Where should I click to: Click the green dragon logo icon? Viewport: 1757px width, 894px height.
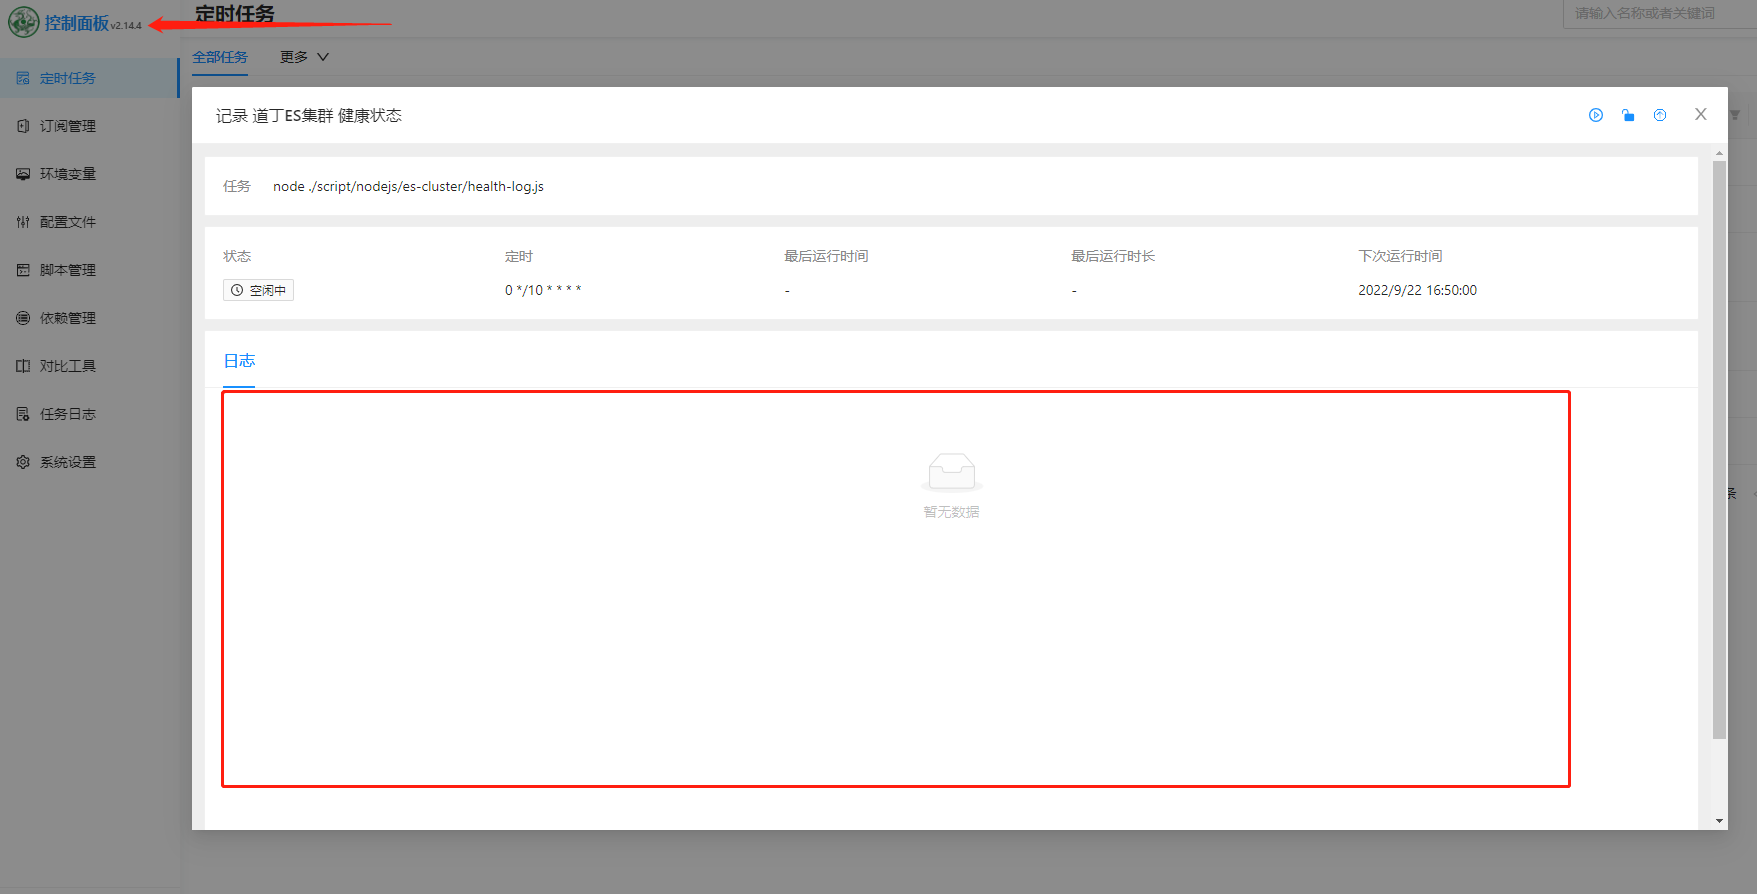click(x=23, y=22)
